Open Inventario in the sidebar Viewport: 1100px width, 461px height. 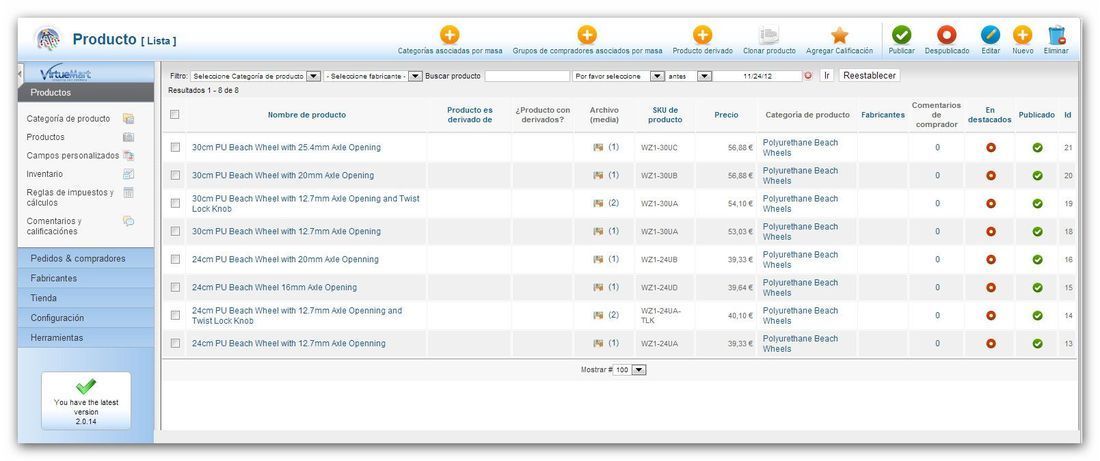[x=45, y=173]
